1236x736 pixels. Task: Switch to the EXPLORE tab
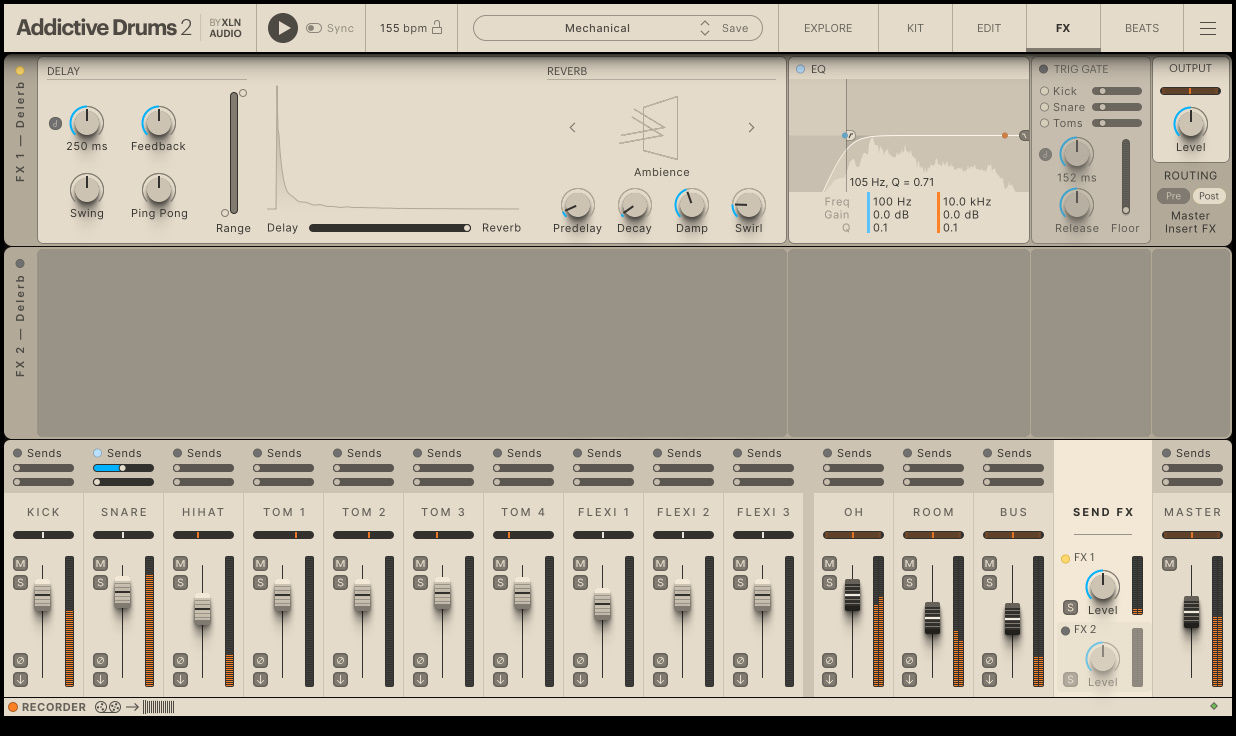point(828,28)
